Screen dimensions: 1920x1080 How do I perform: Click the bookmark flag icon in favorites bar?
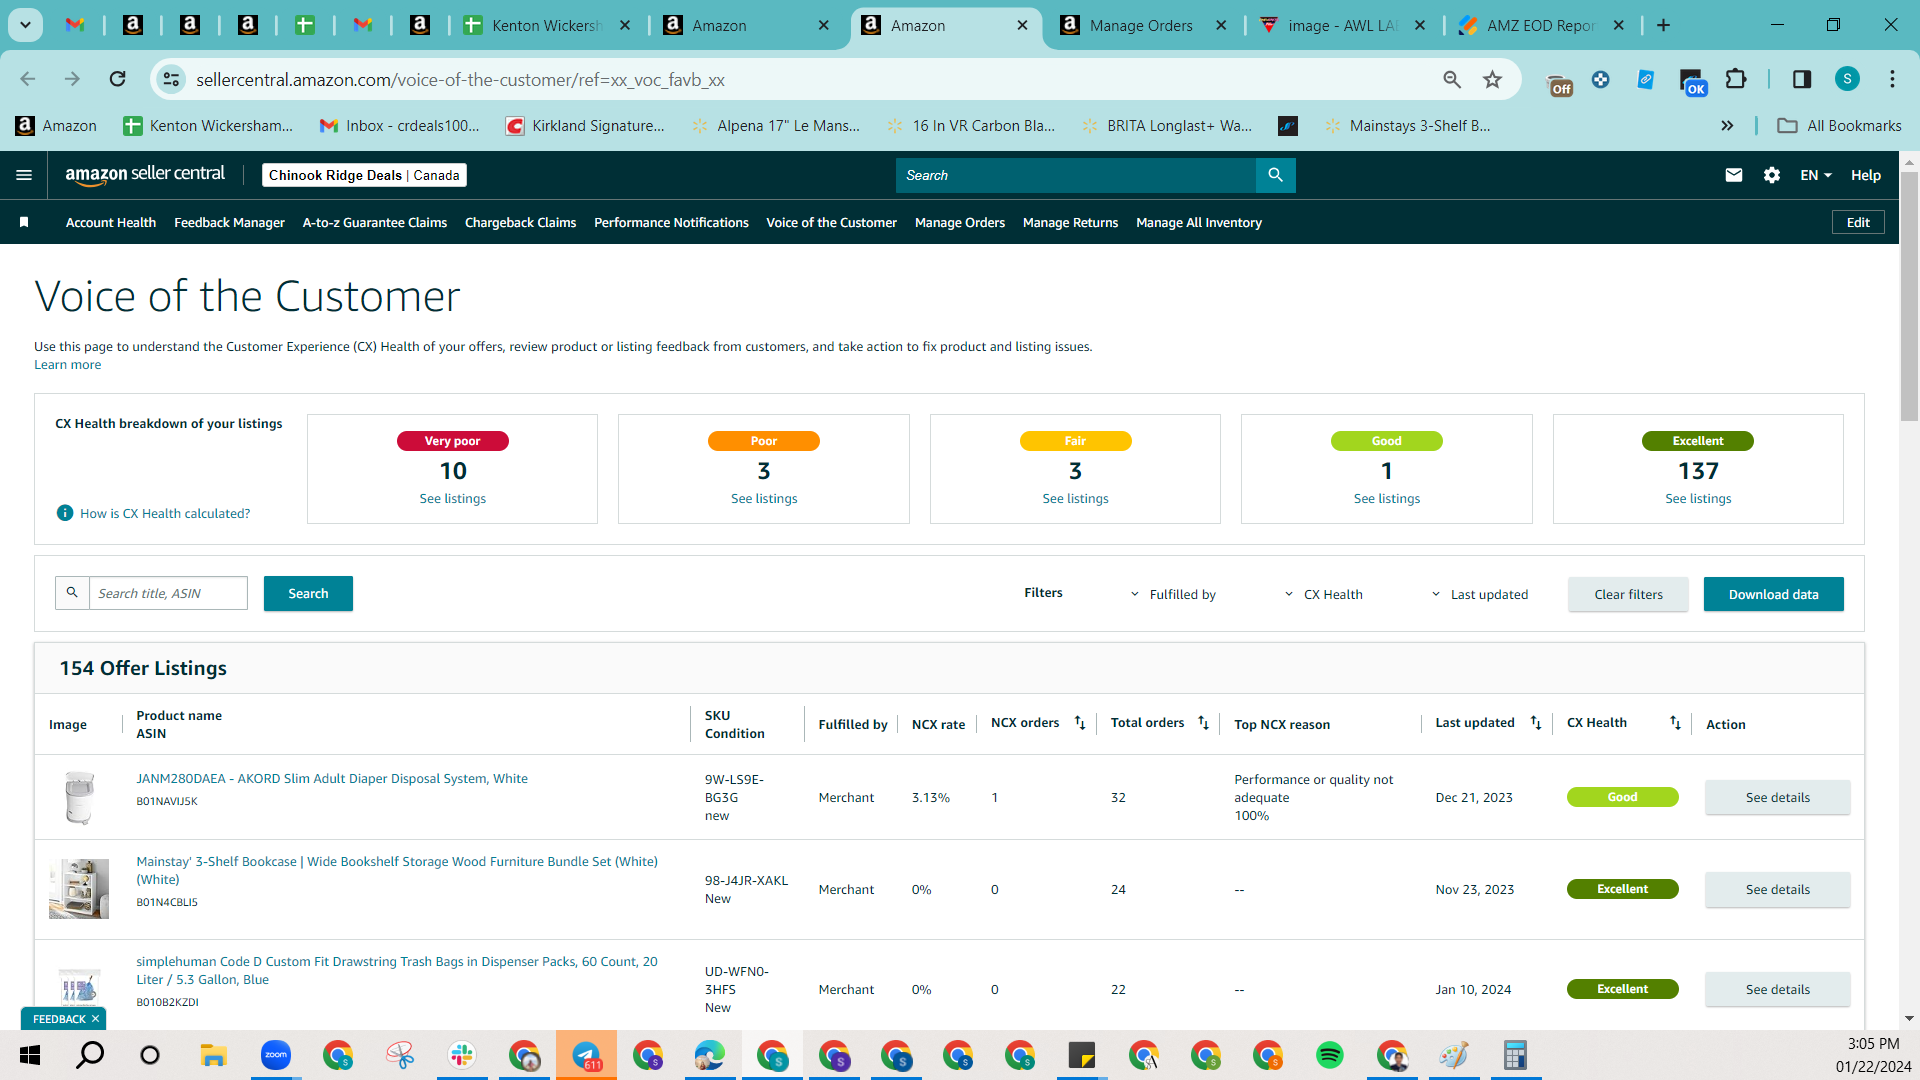coord(24,222)
